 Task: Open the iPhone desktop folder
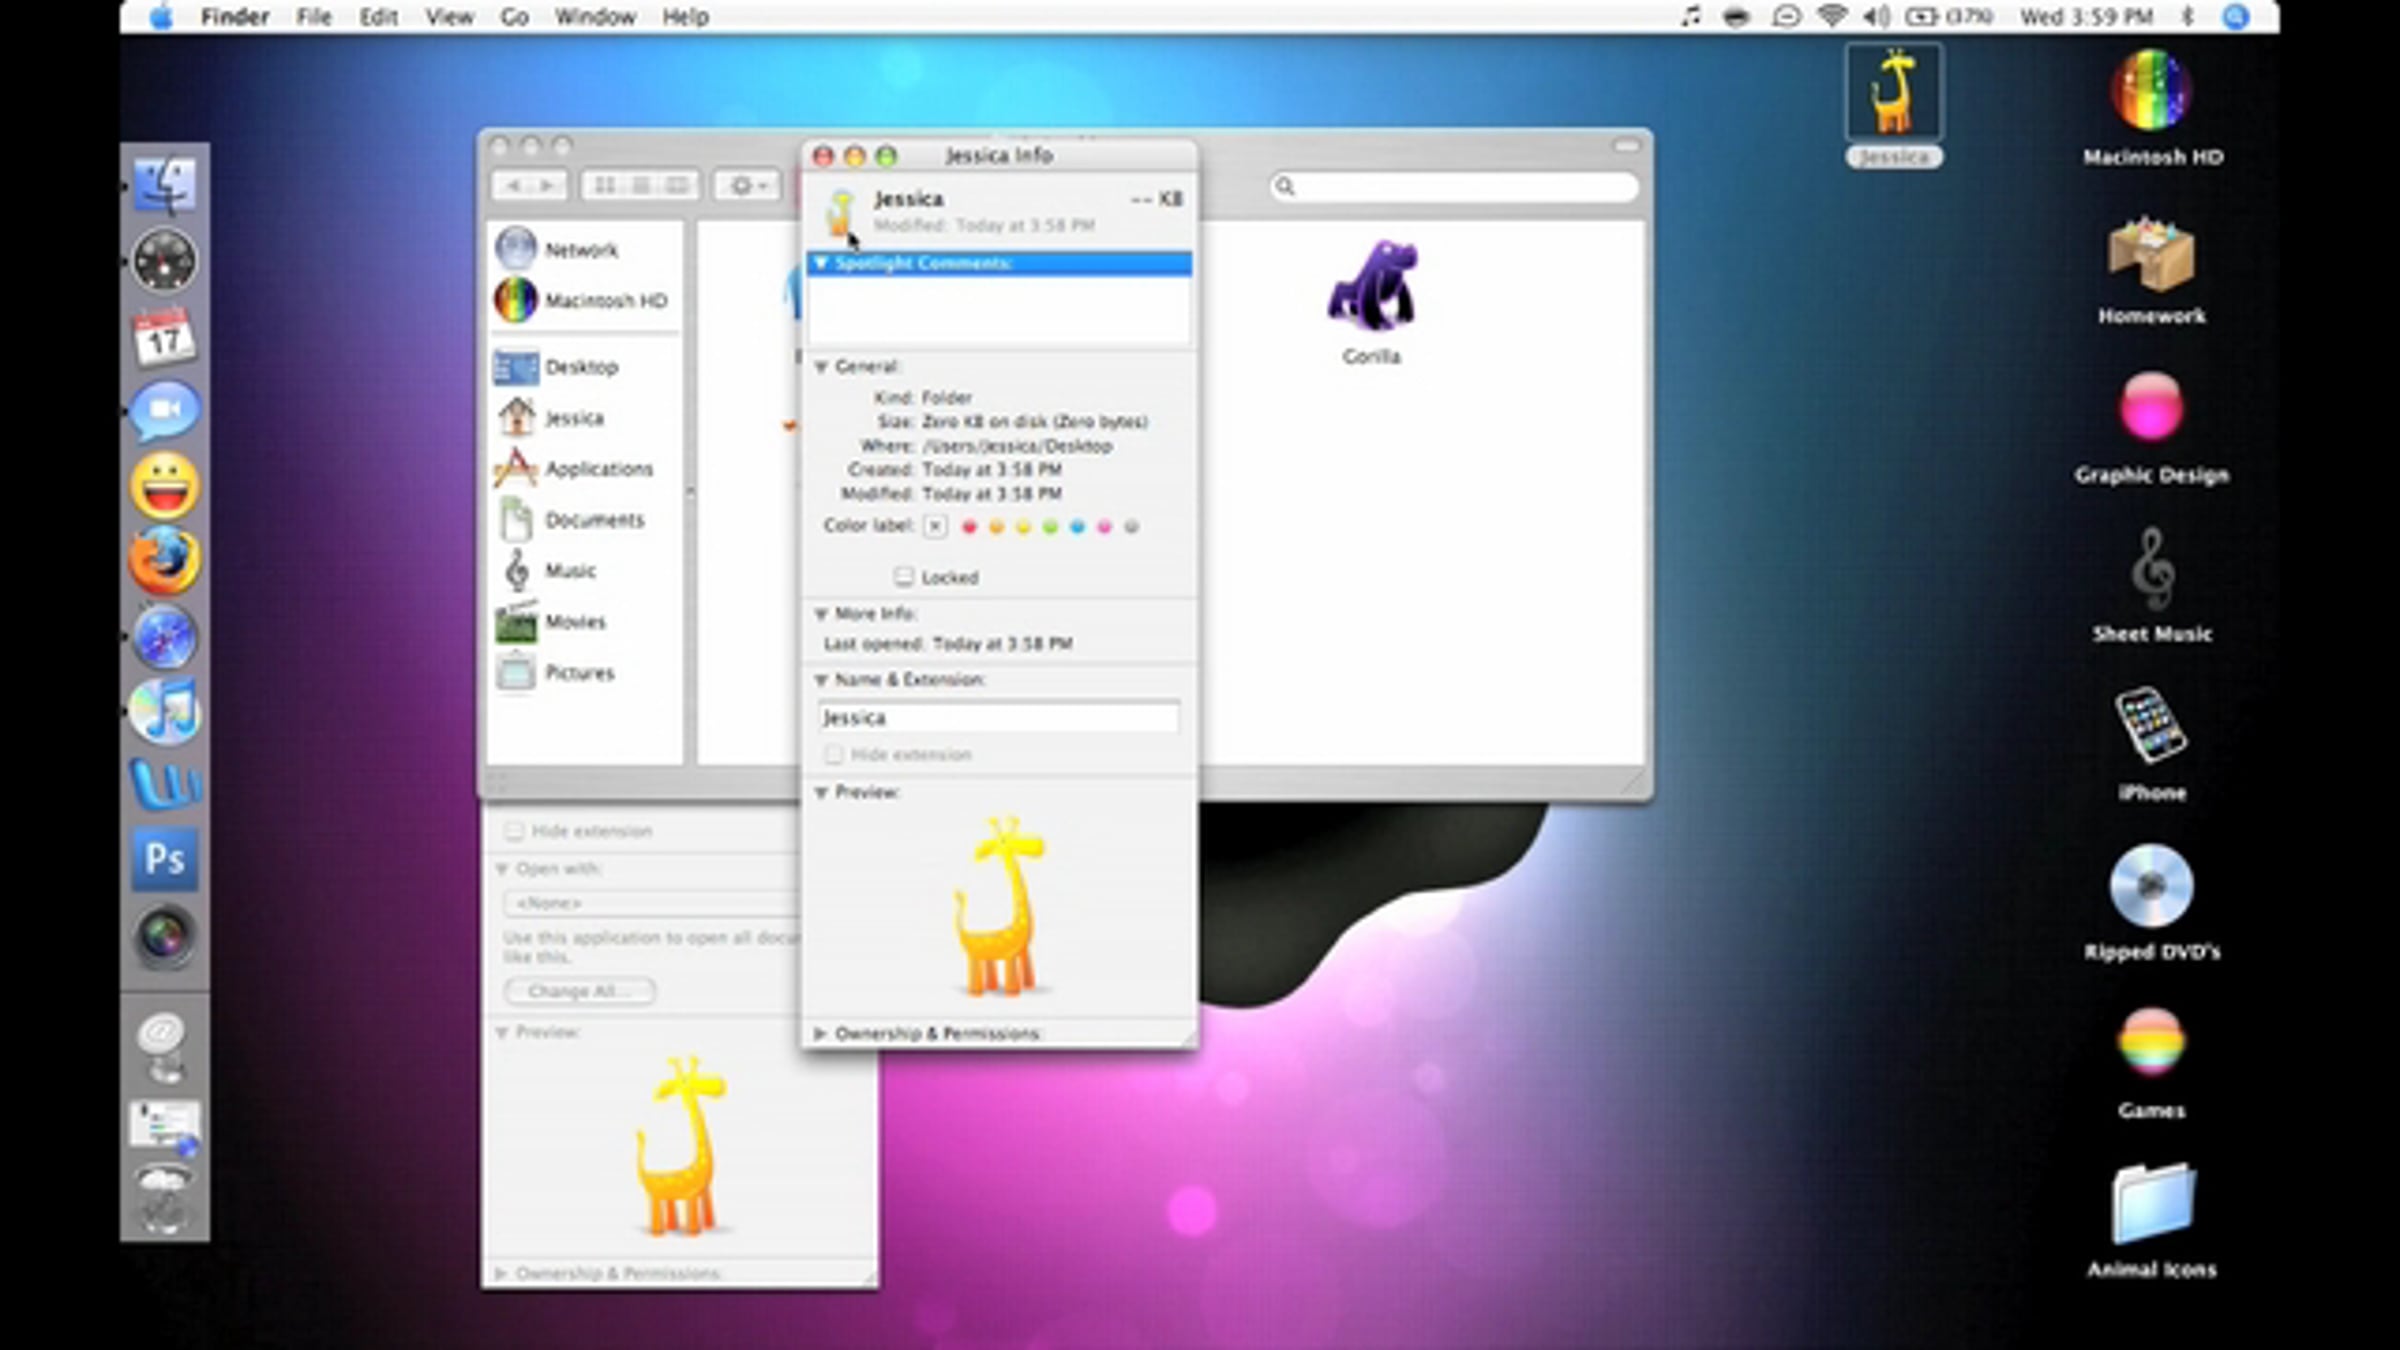2151,727
